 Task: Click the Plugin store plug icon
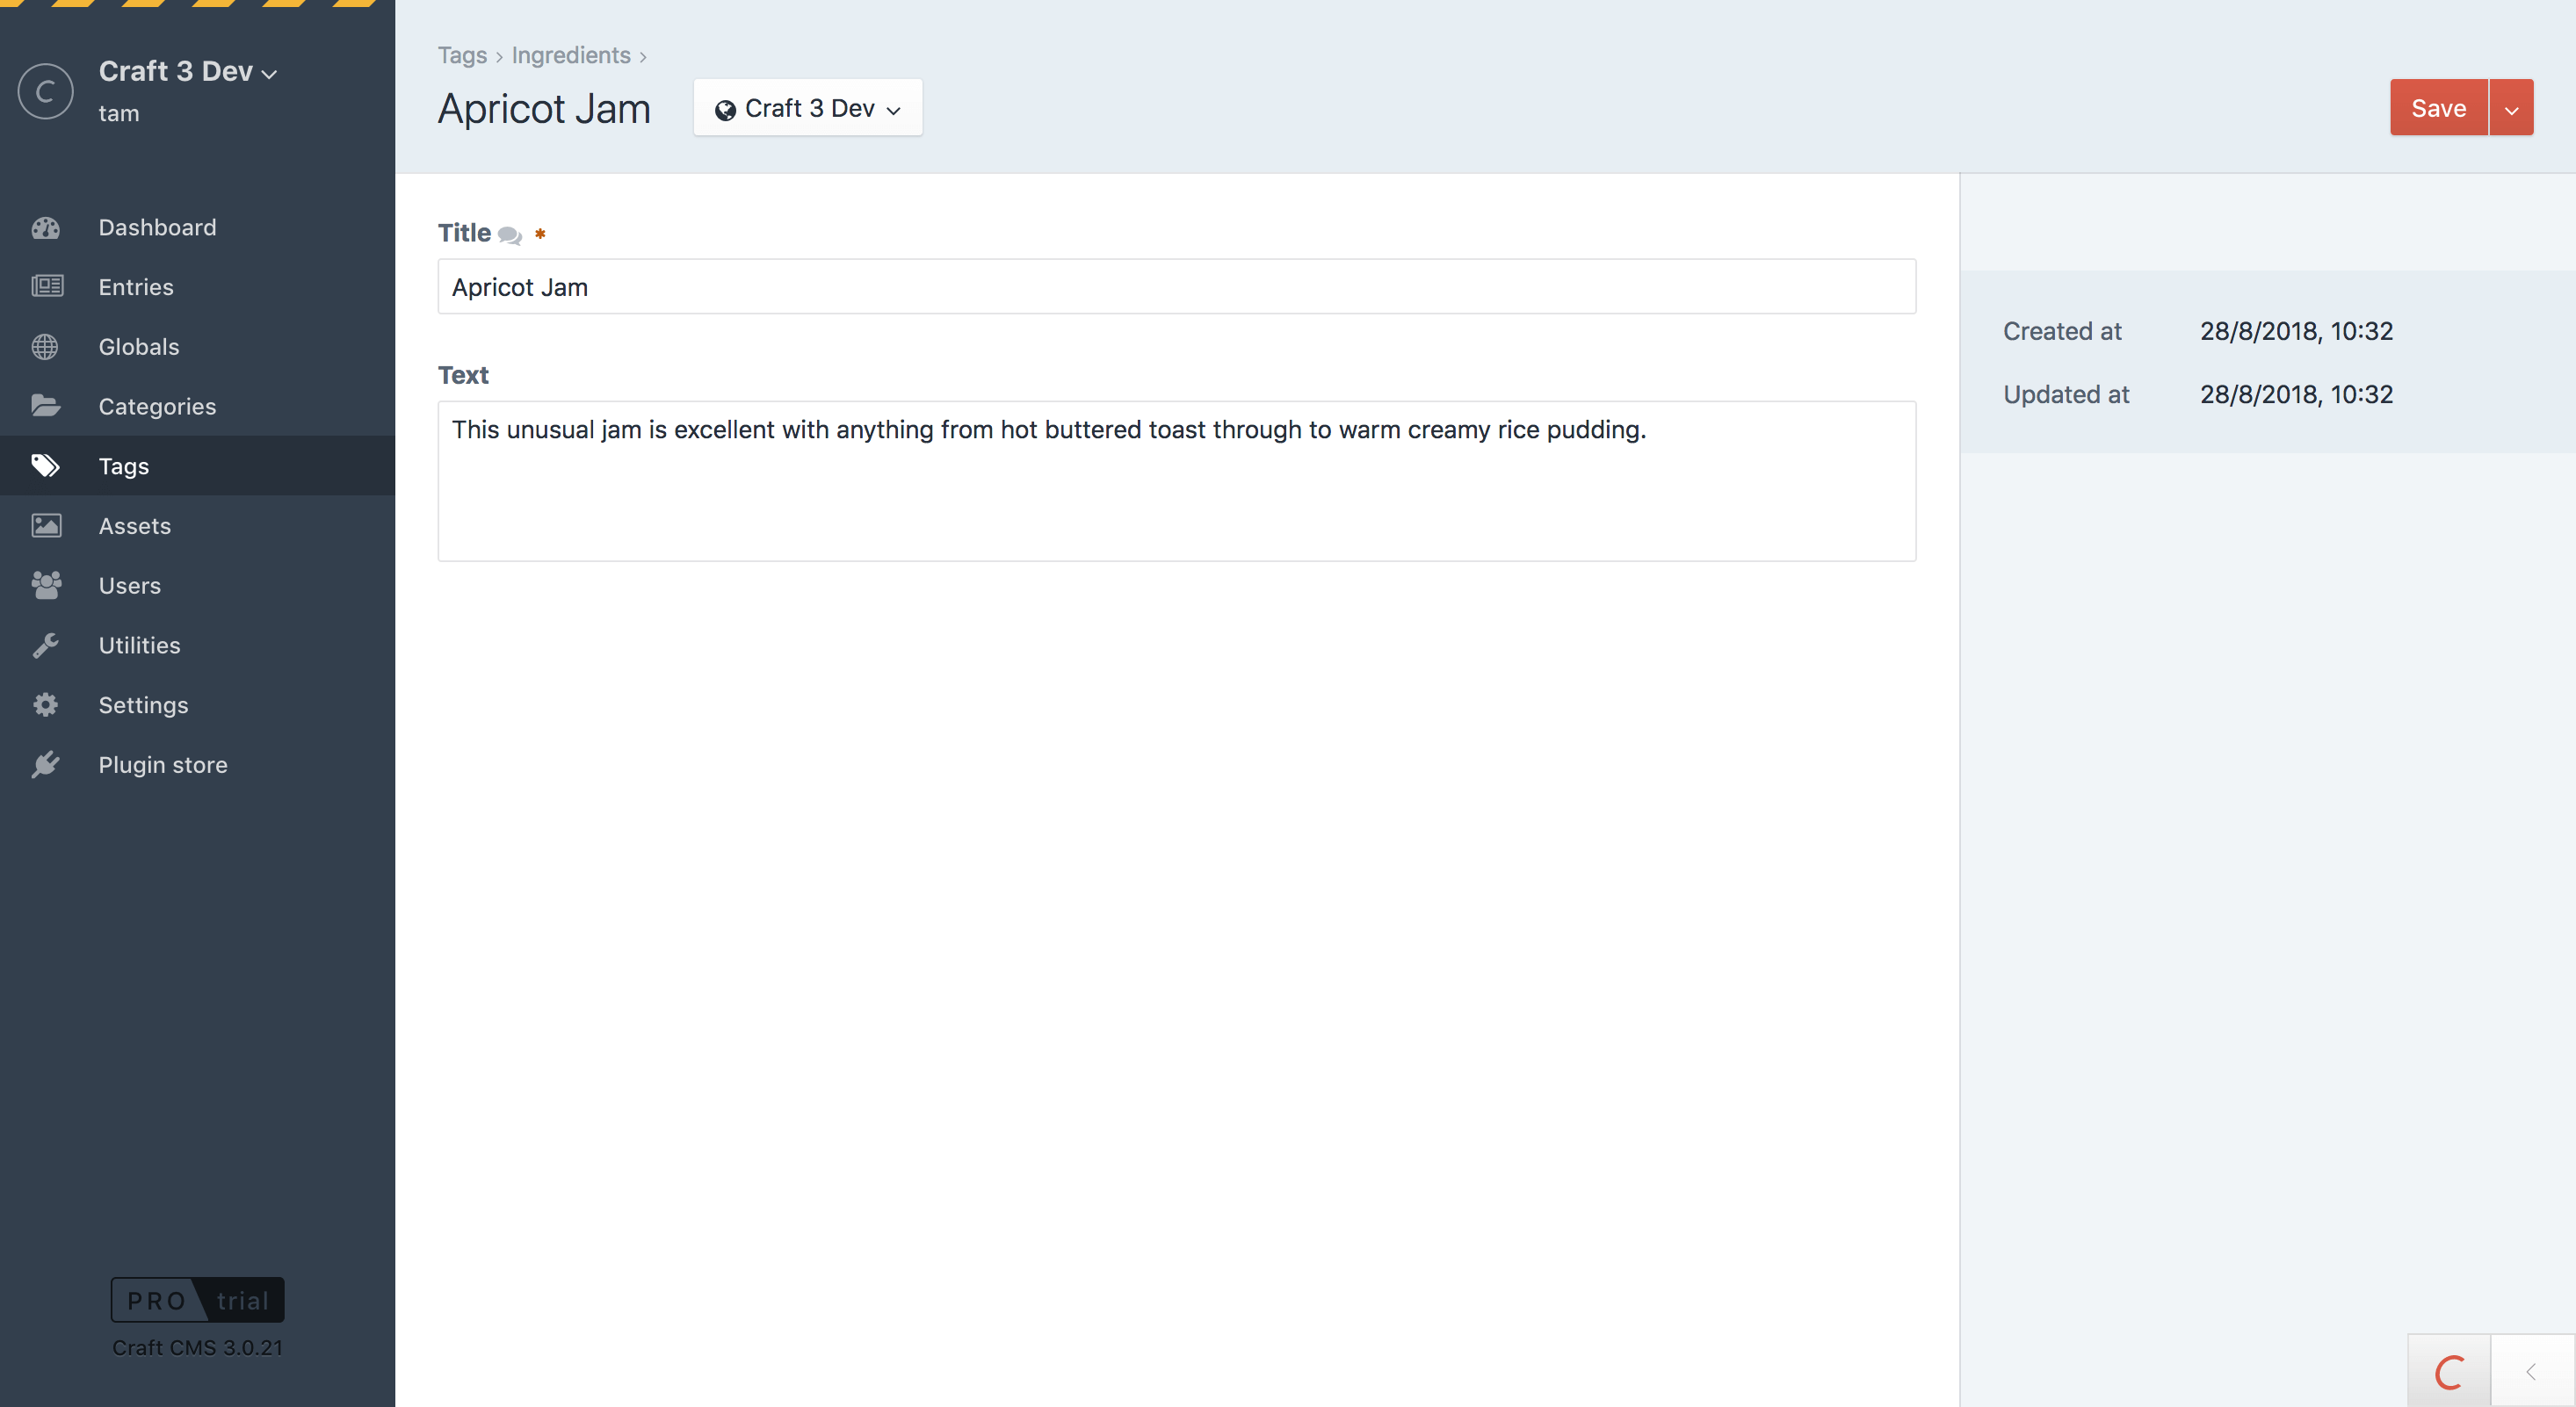(x=46, y=765)
